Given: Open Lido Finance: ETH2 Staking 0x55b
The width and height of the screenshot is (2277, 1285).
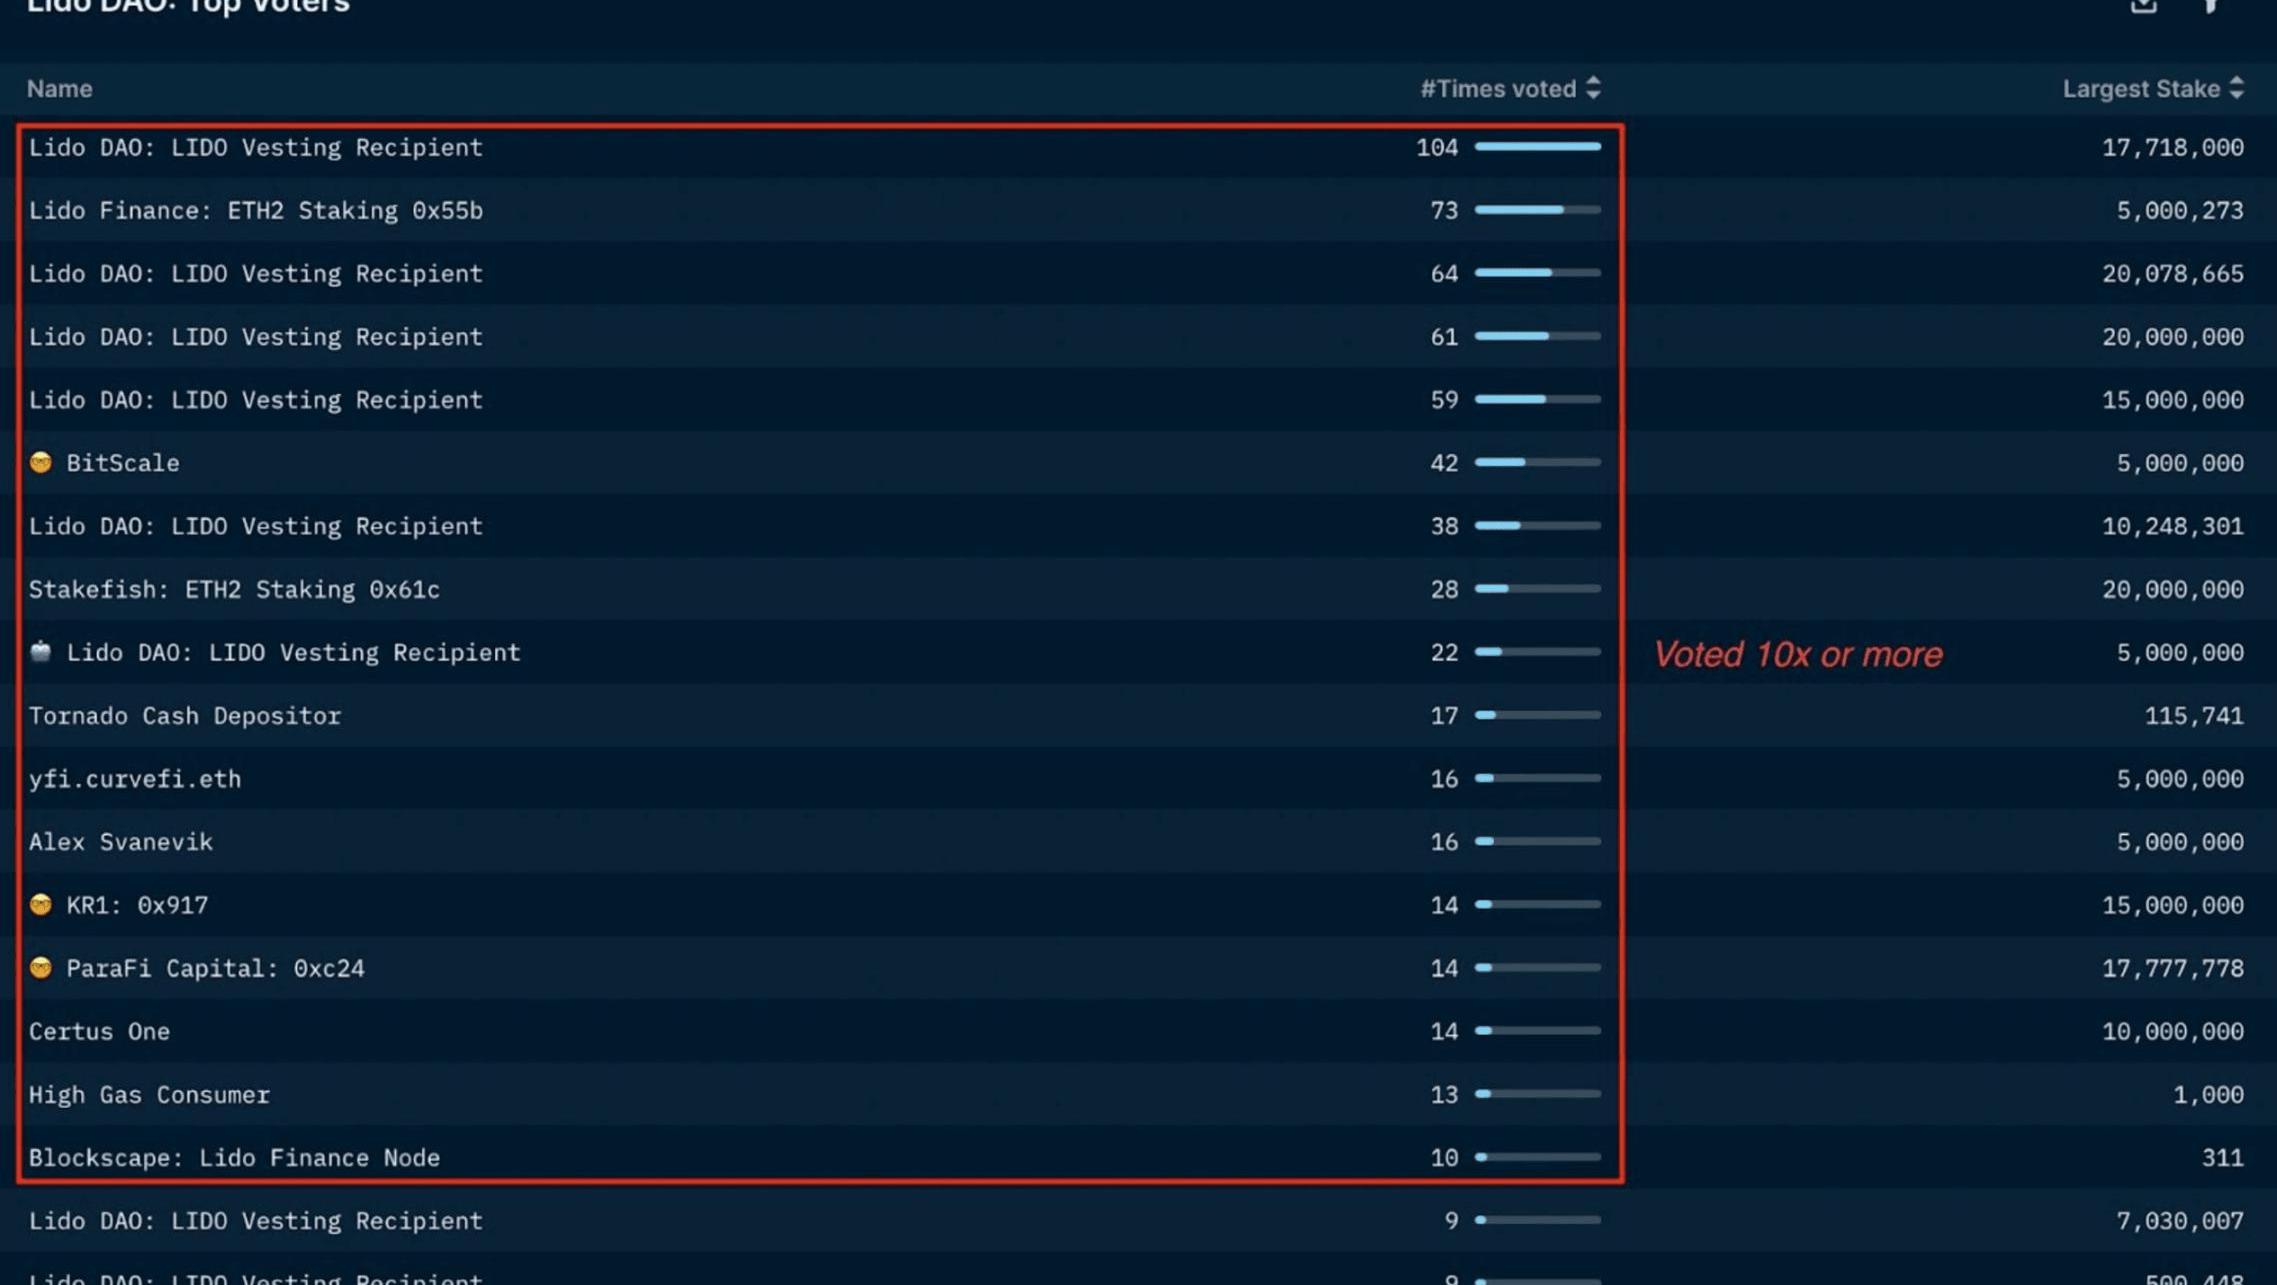Looking at the screenshot, I should (x=255, y=210).
